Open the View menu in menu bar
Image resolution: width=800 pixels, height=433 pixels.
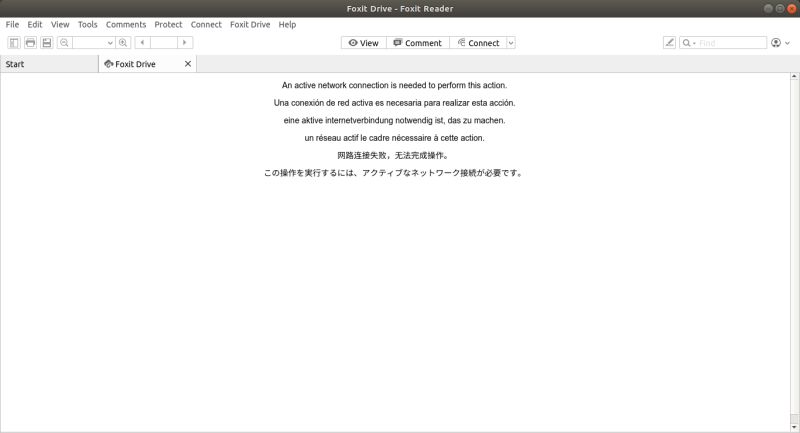coord(60,24)
